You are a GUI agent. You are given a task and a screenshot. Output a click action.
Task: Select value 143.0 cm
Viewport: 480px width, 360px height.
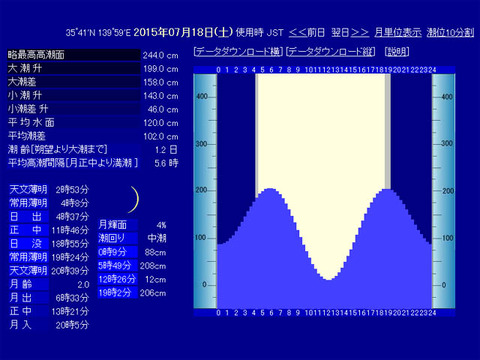pos(160,96)
